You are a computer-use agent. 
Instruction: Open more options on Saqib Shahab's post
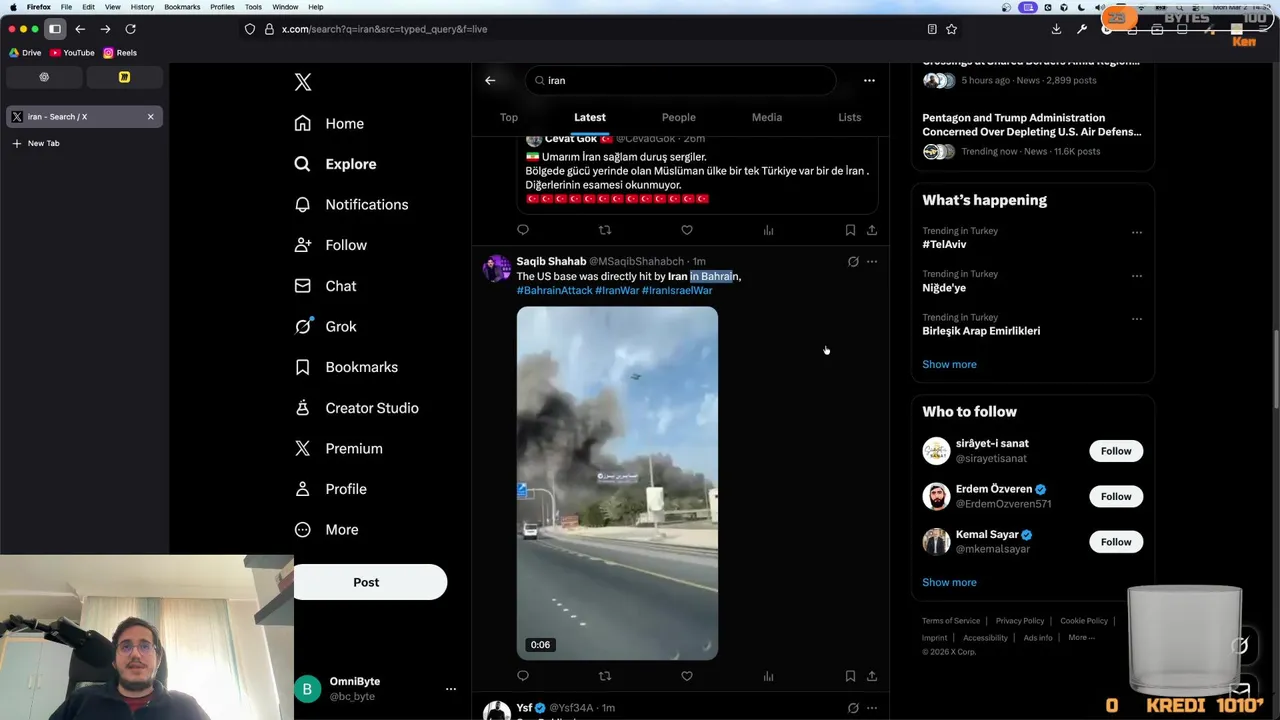click(872, 262)
